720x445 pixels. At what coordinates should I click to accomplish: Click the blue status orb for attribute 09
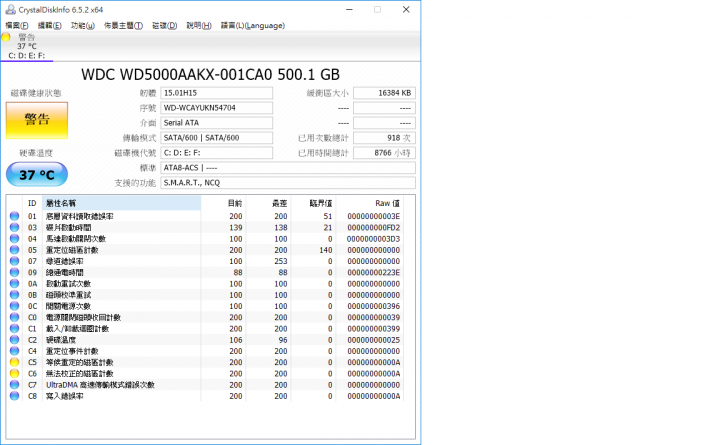[15, 272]
